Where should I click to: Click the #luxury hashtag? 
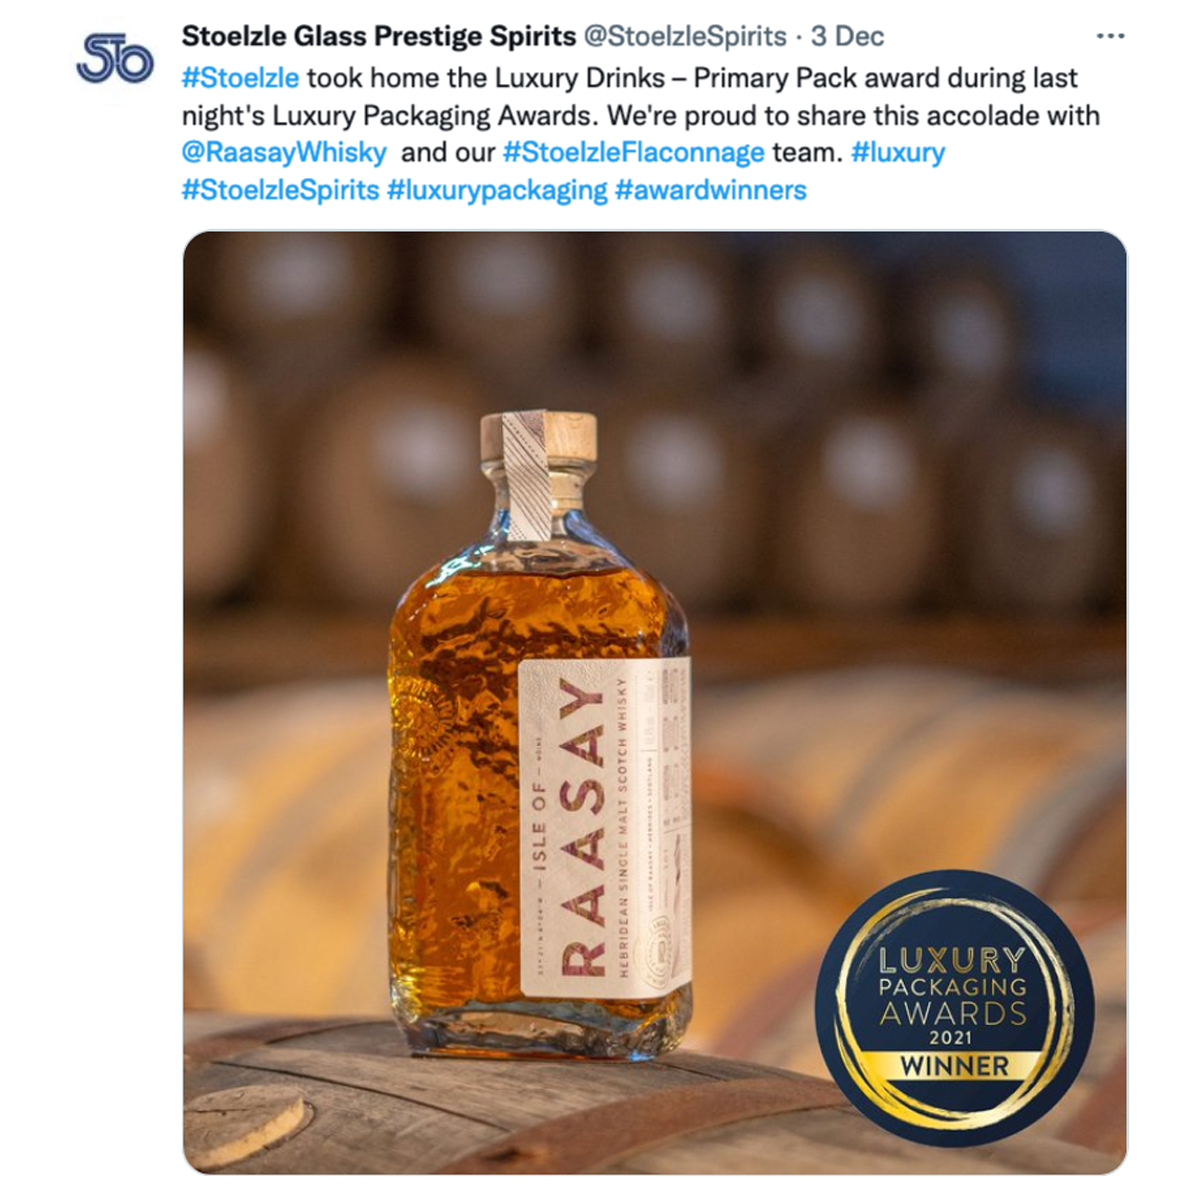coord(898,153)
